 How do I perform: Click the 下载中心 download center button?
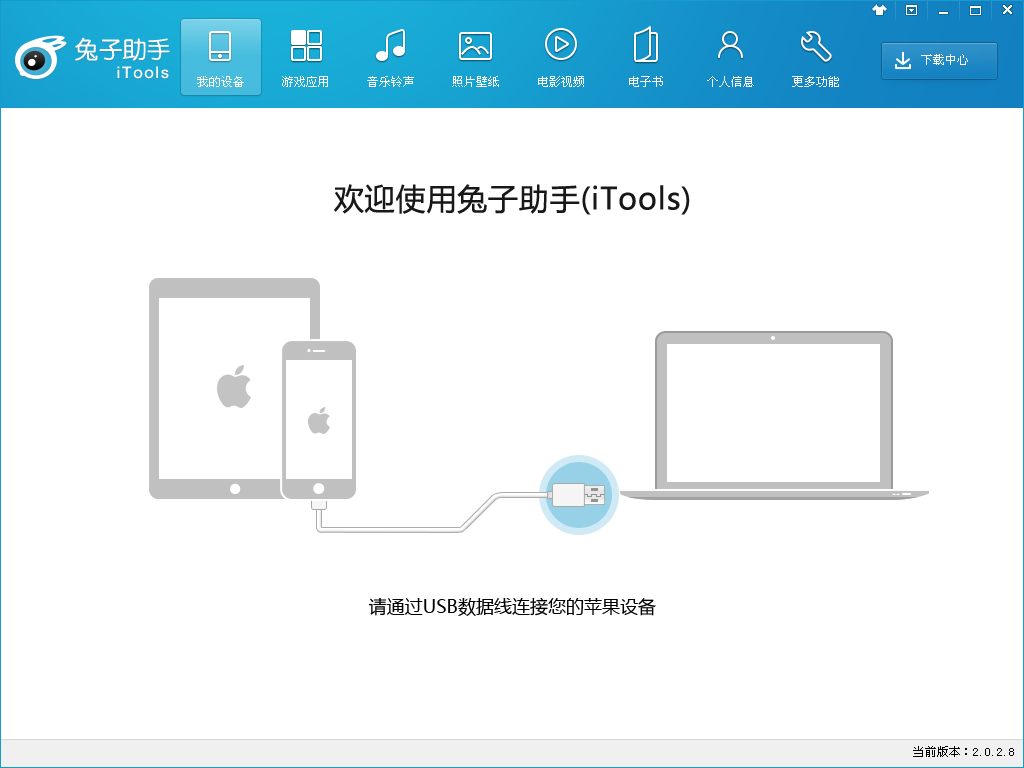click(939, 61)
